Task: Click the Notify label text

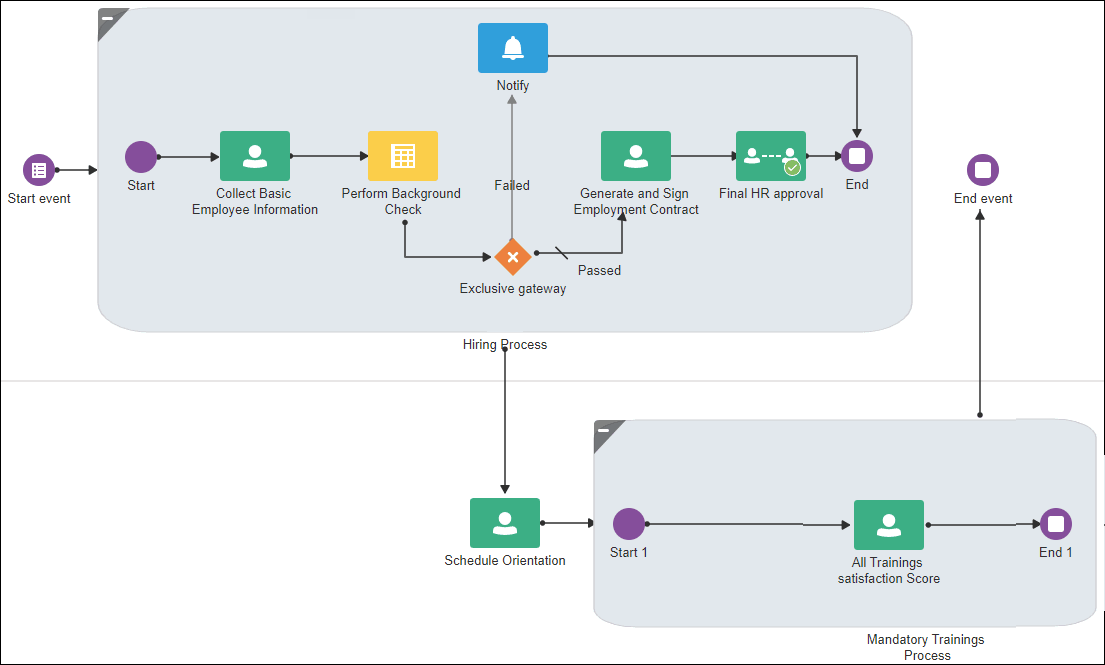Action: click(x=512, y=85)
